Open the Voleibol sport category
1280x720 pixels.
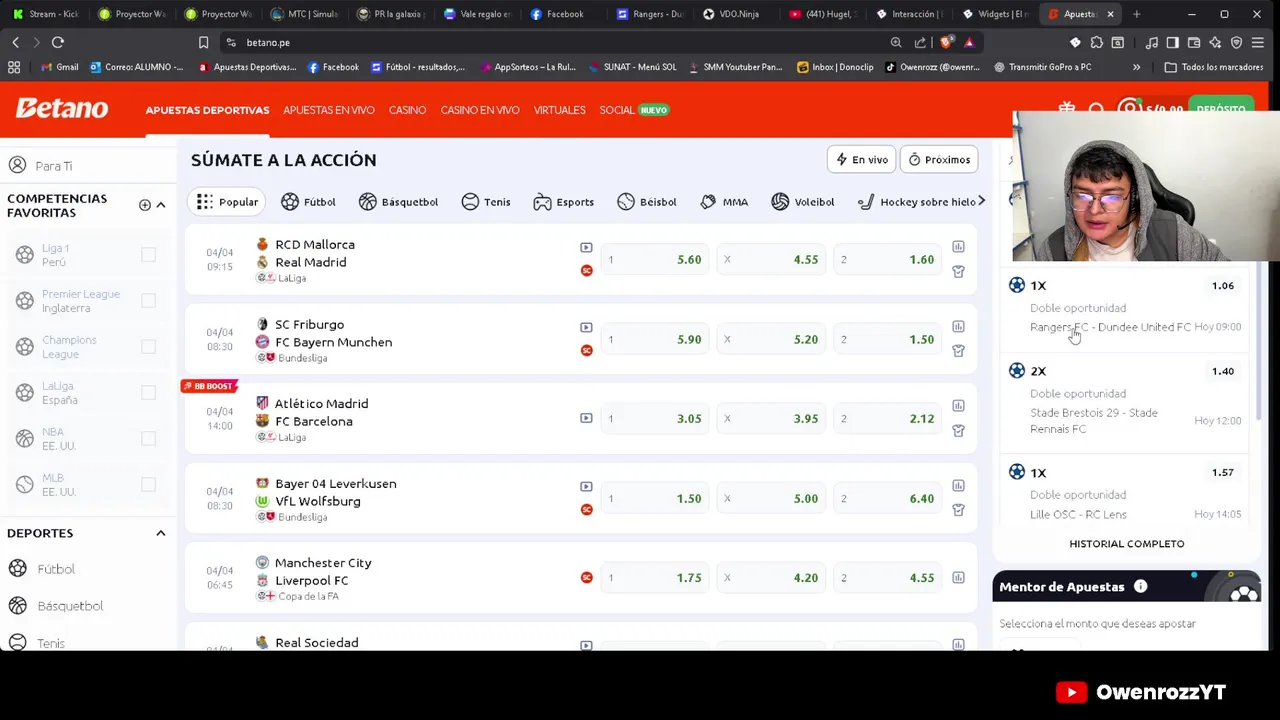click(803, 202)
